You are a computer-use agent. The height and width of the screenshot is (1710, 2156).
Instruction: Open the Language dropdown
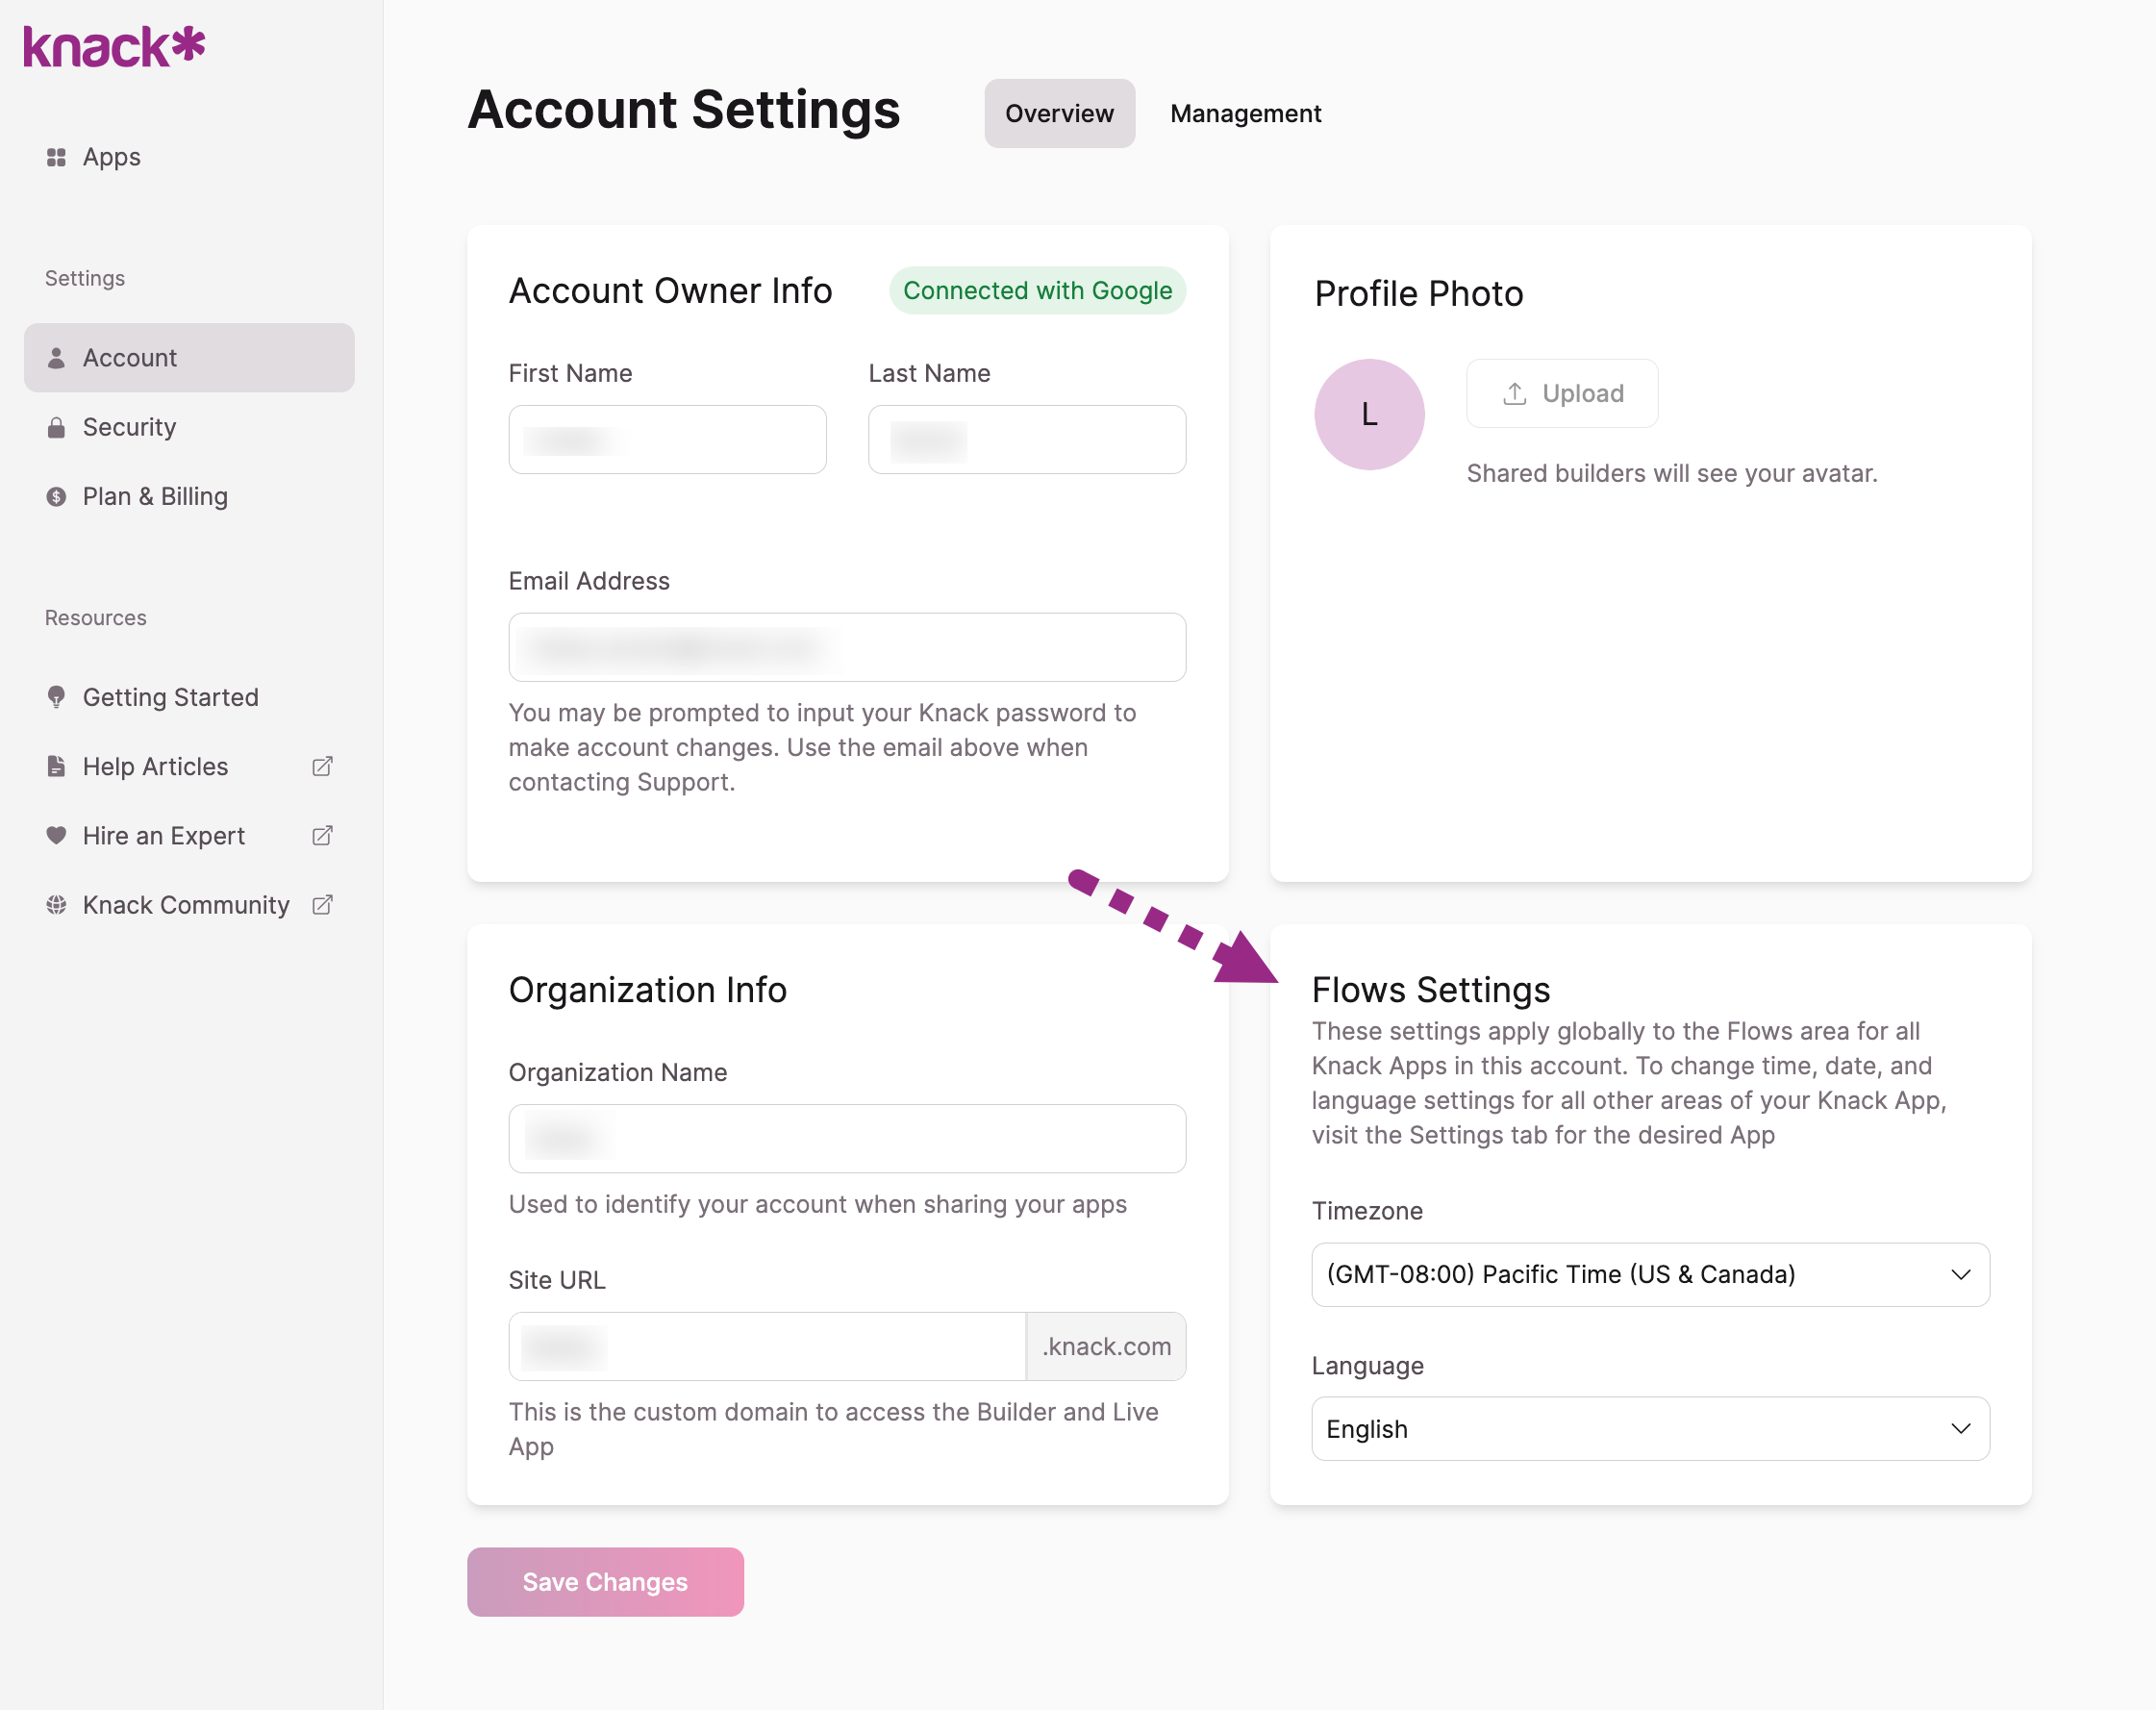tap(1649, 1428)
